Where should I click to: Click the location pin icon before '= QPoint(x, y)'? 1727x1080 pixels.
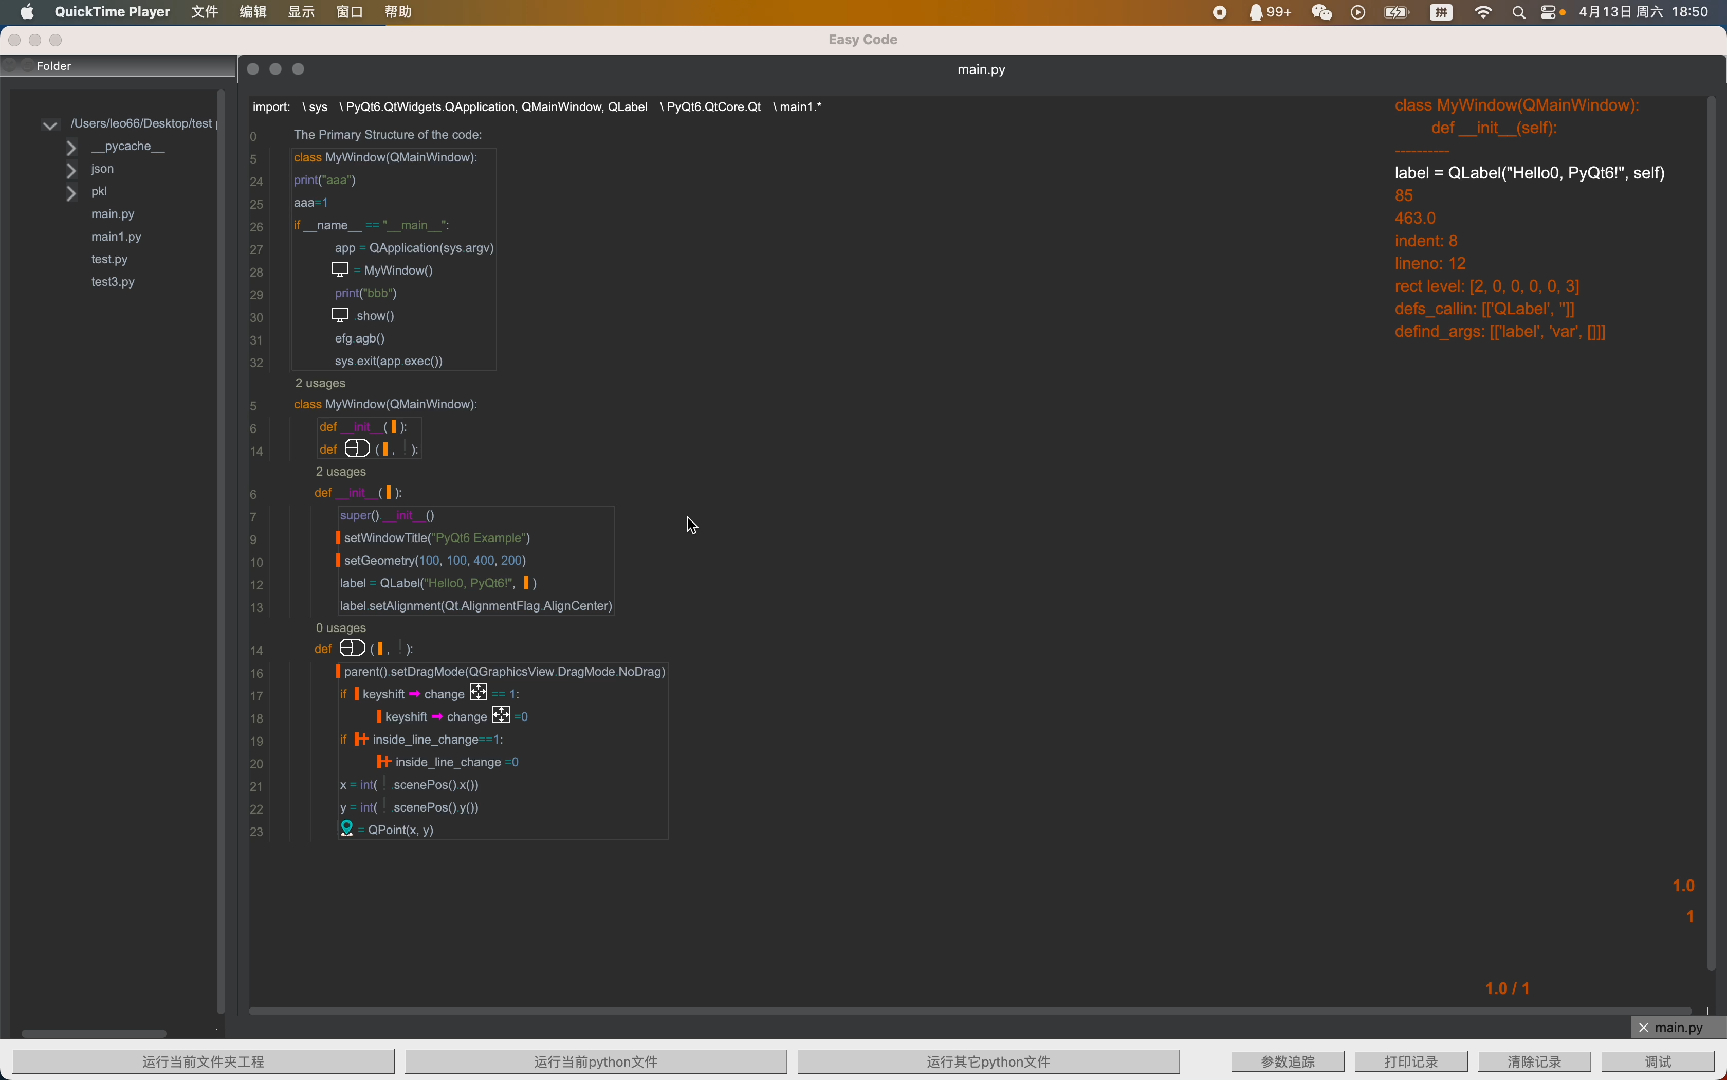tap(347, 828)
